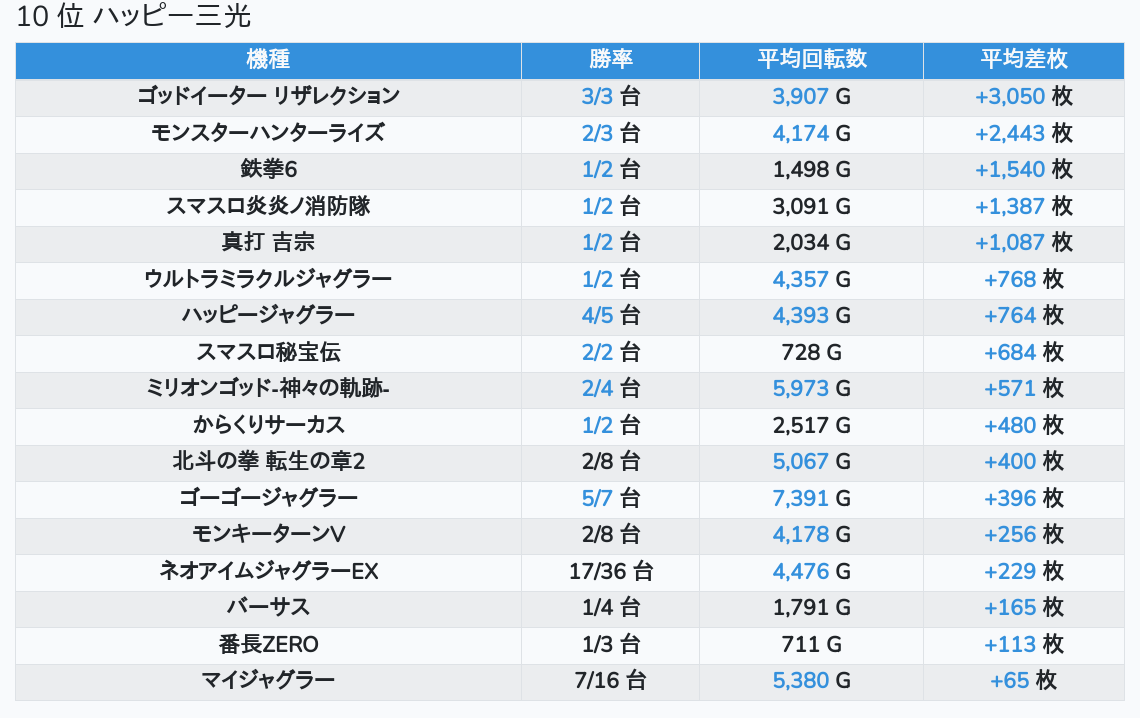Sort by the 勝率 column header
1140x718 pixels.
point(610,60)
